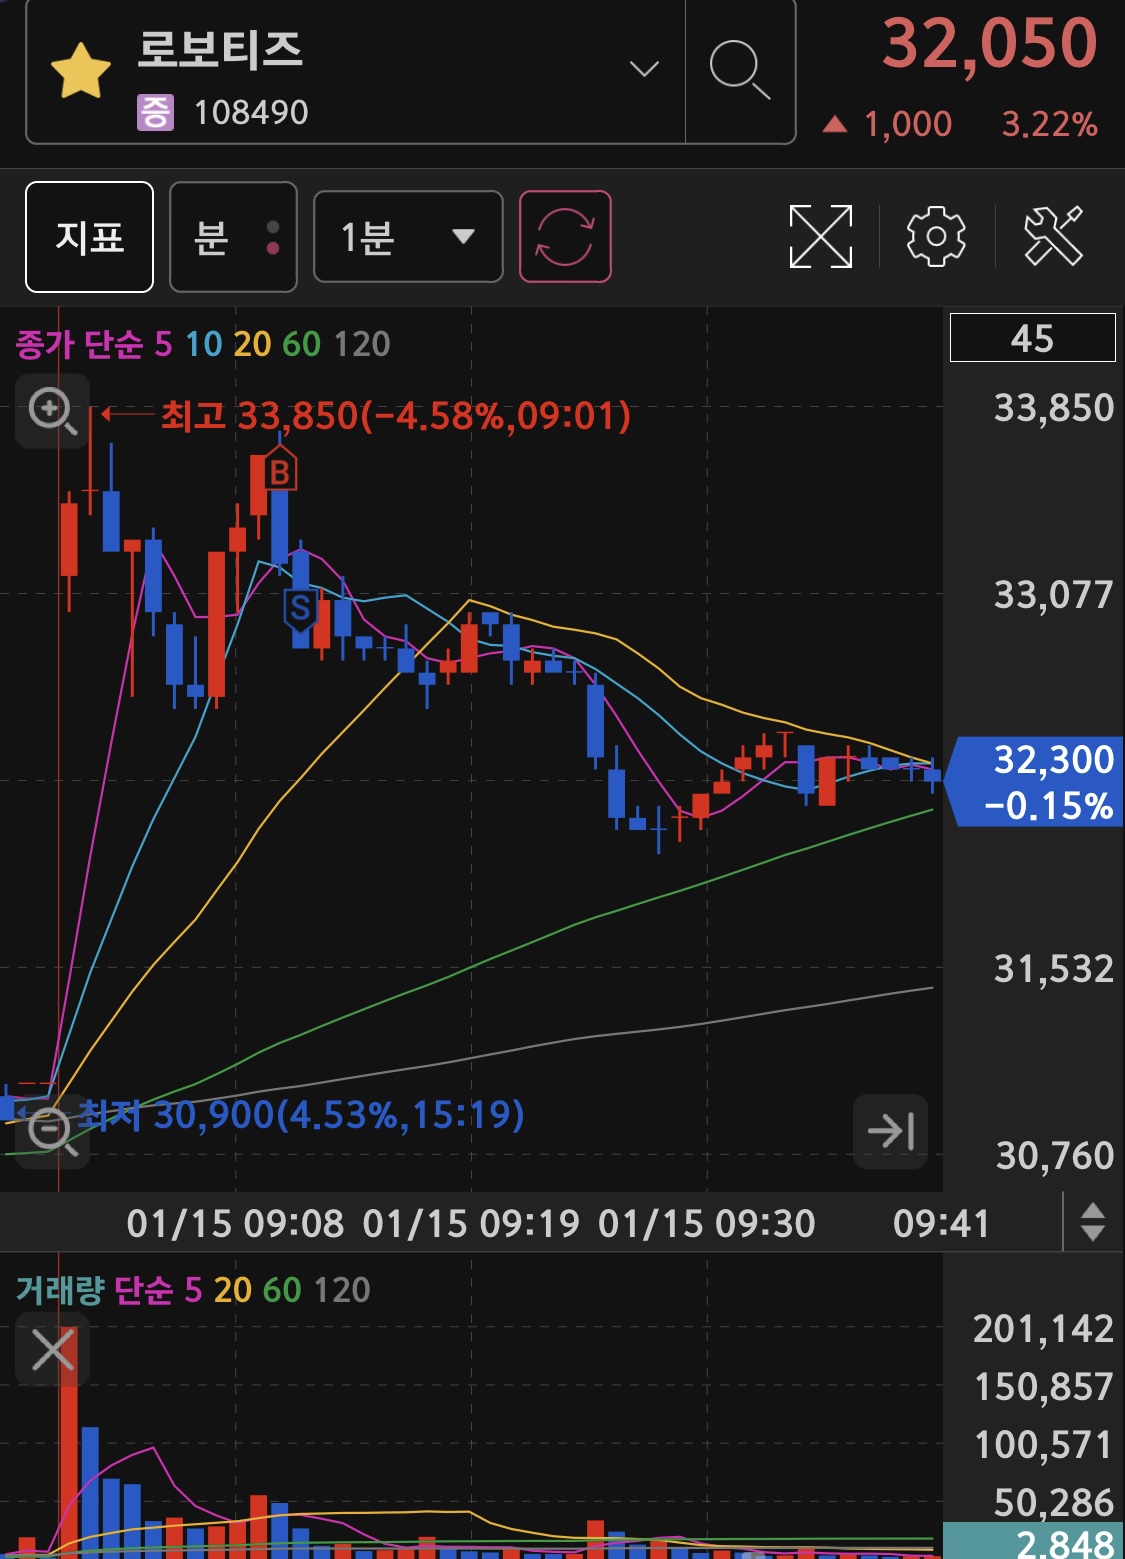Viewport: 1125px width, 1559px height.
Task: Click the 31,532 price axis label
Action: click(1053, 969)
